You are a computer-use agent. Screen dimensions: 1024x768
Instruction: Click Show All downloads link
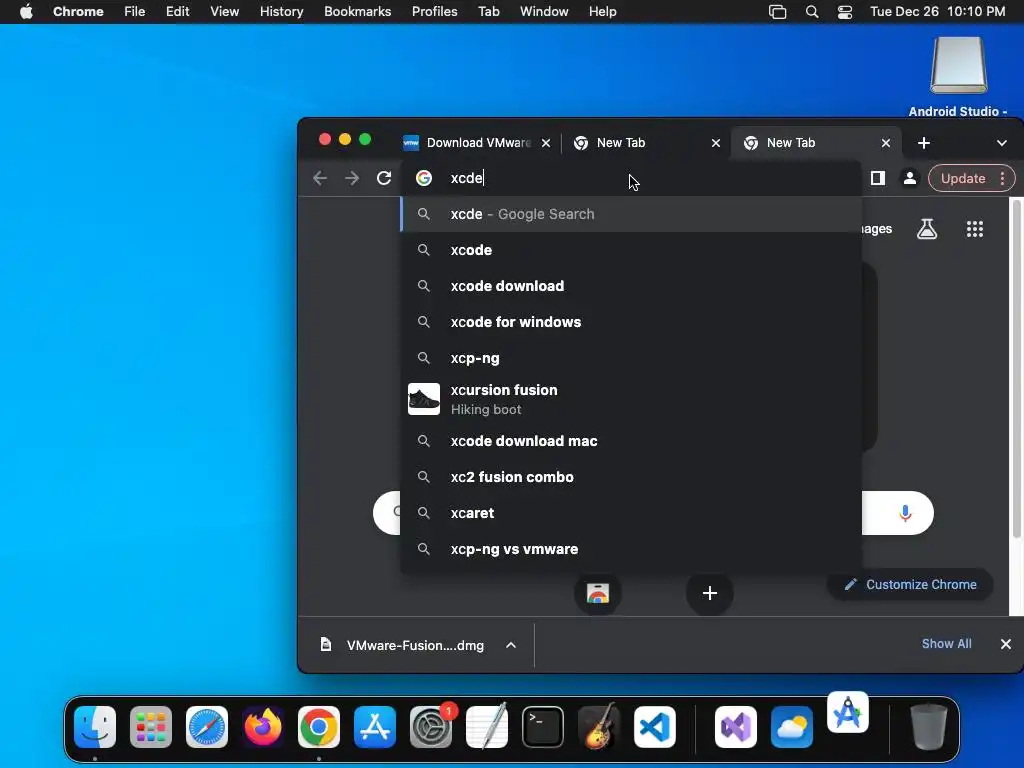pyautogui.click(x=946, y=644)
